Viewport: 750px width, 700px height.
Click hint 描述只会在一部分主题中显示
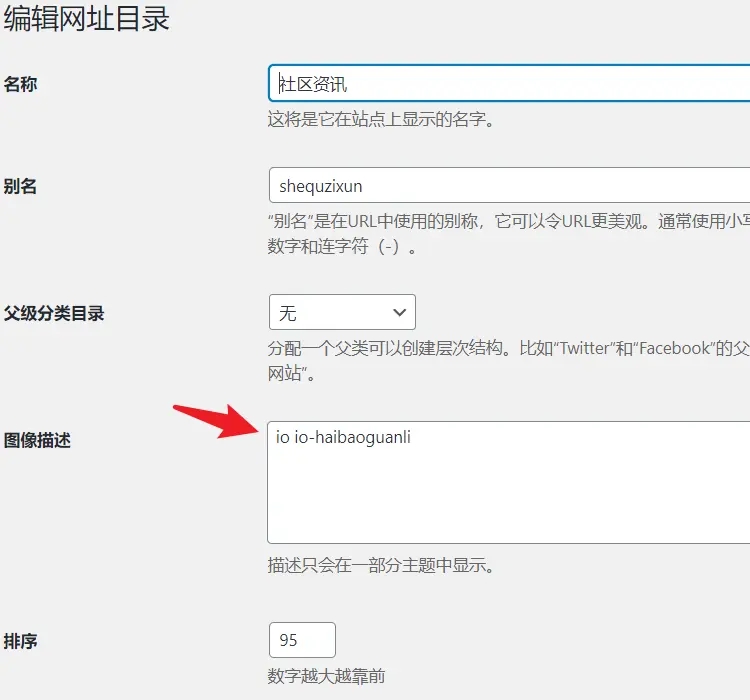[x=381, y=566]
